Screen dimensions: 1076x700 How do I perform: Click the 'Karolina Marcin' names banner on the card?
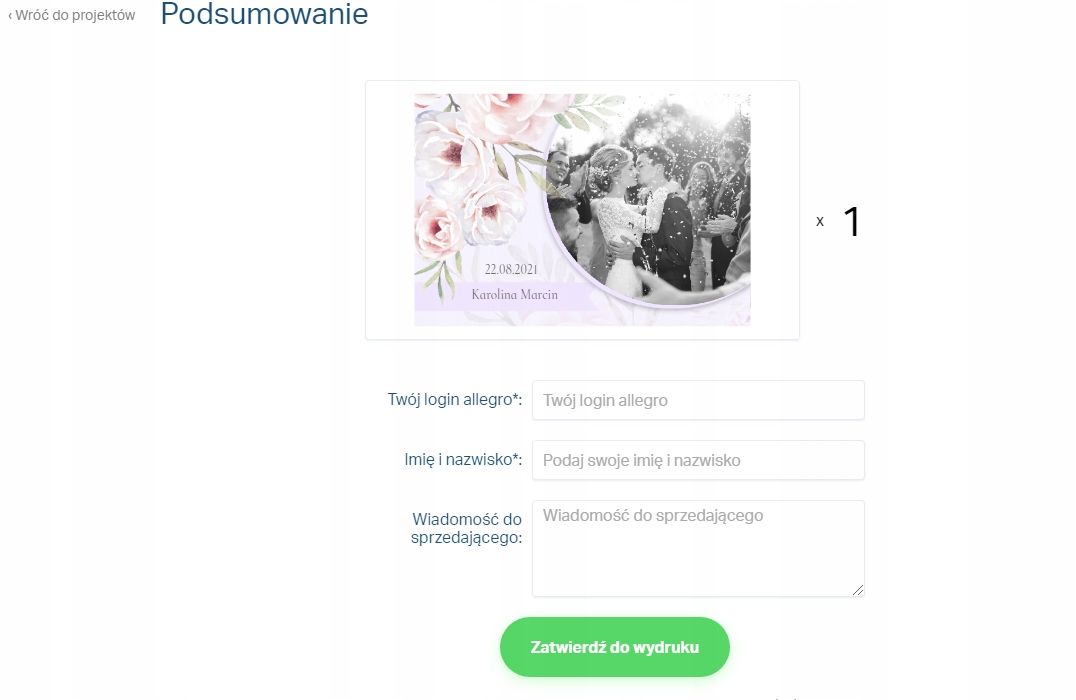(515, 294)
